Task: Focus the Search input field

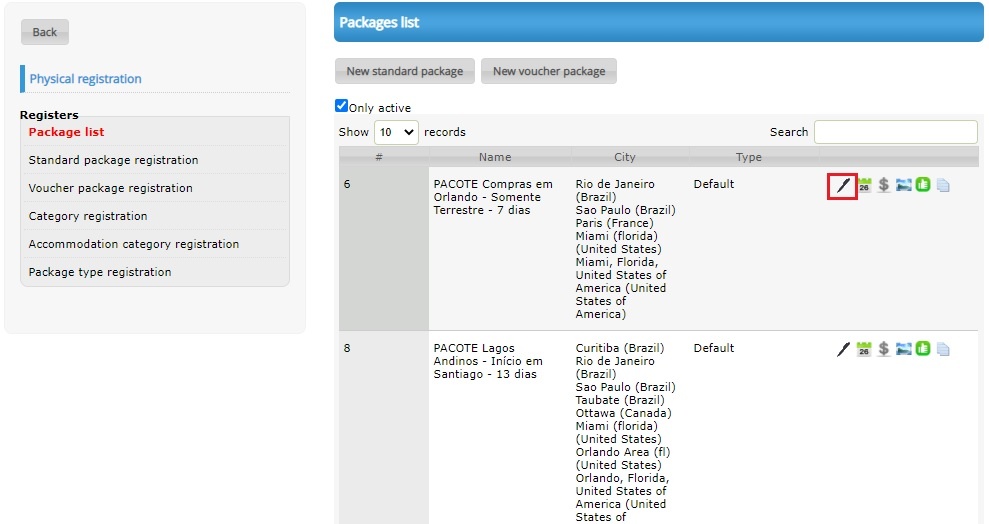Action: [896, 132]
